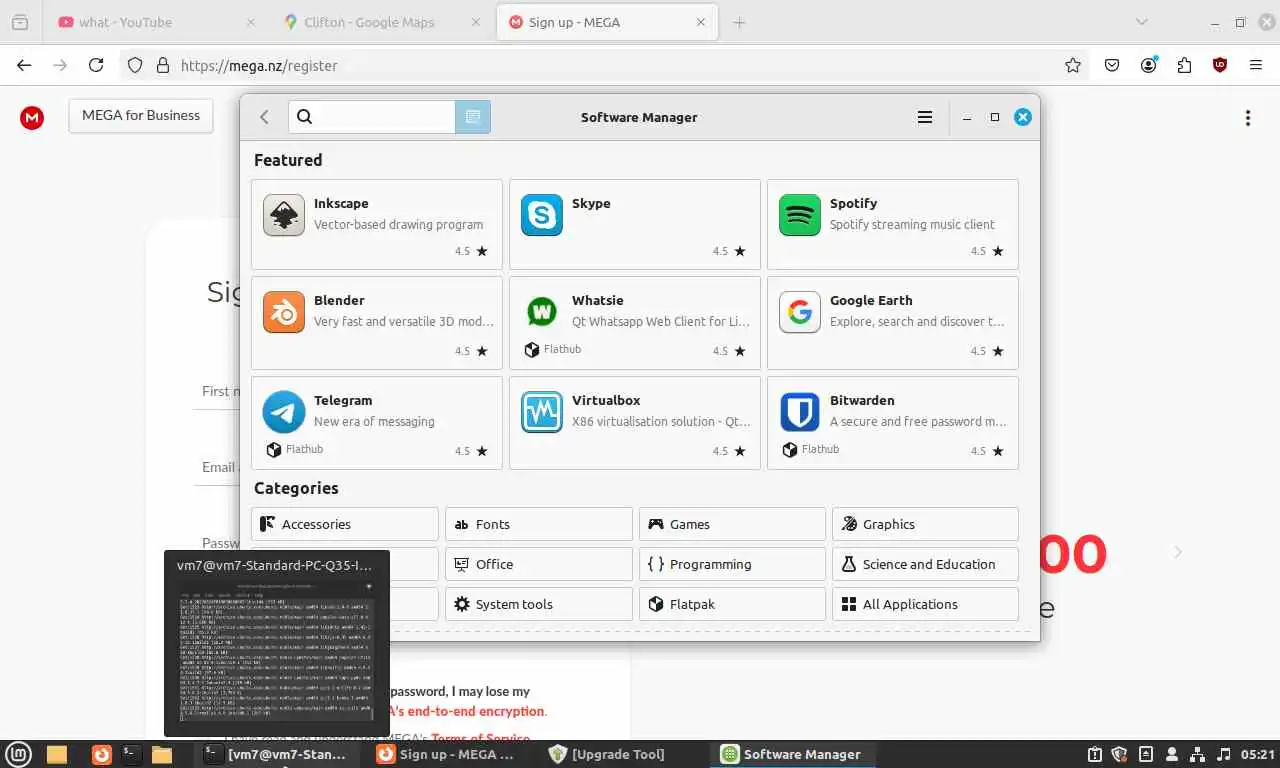Screen dimensions: 1280x768
Task: Open the Pocket save icon
Action: coord(1112,65)
